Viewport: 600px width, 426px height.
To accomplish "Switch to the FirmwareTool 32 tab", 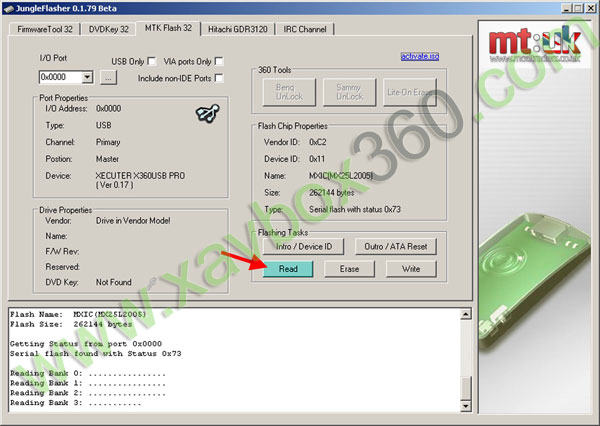I will 45,29.
